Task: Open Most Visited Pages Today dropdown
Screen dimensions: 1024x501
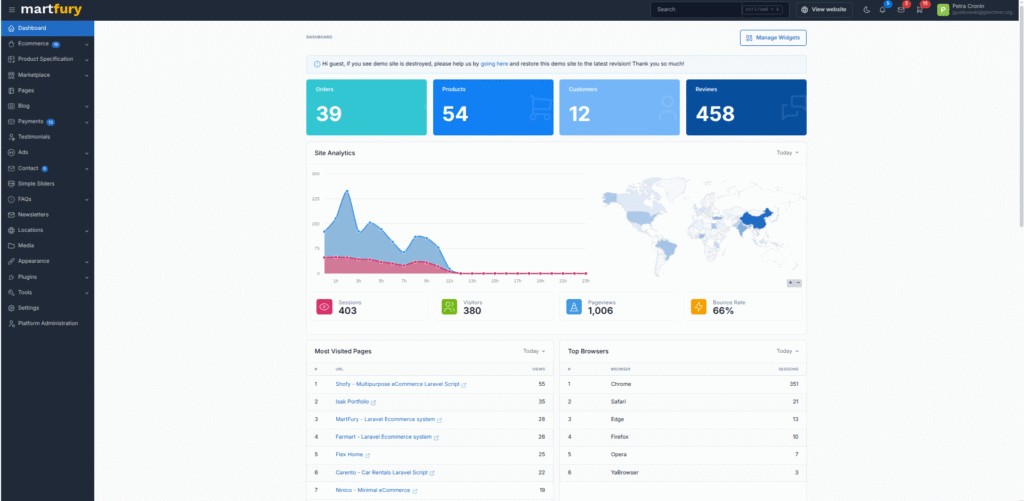Action: pyautogui.click(x=534, y=351)
